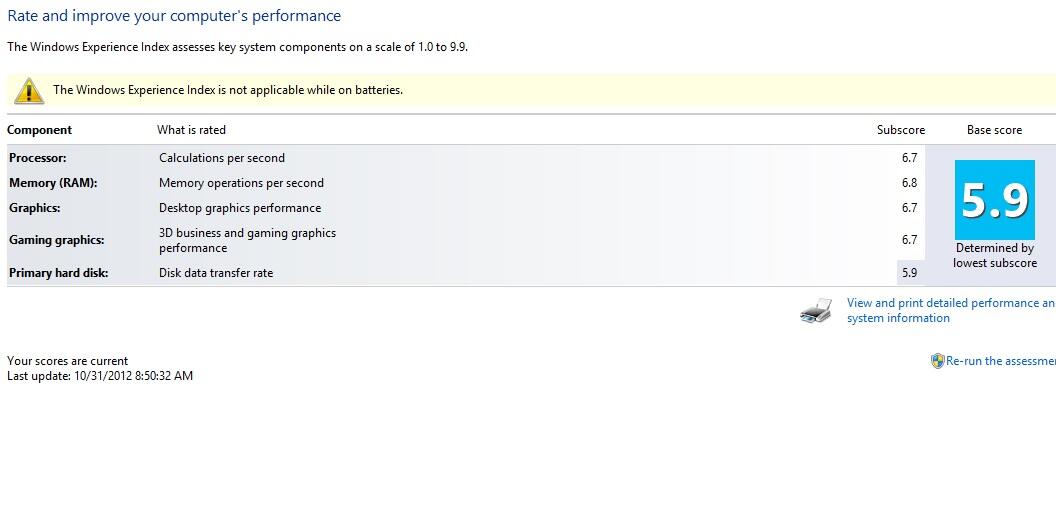
Task: Click the printer icon
Action: click(x=816, y=311)
